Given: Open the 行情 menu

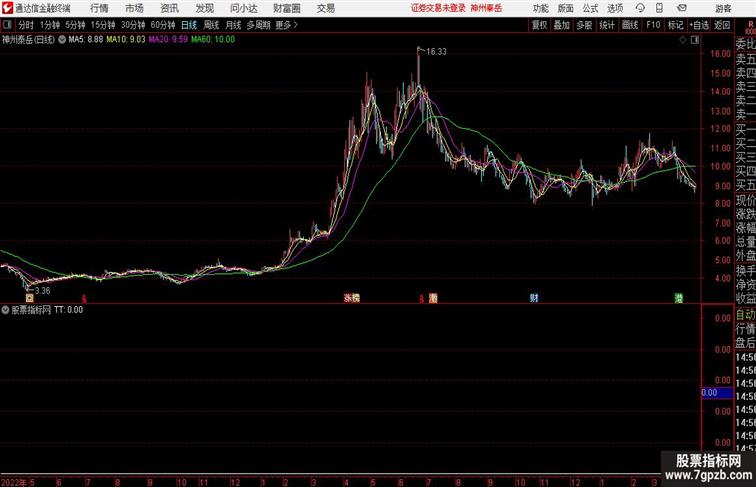Looking at the screenshot, I should point(99,8).
